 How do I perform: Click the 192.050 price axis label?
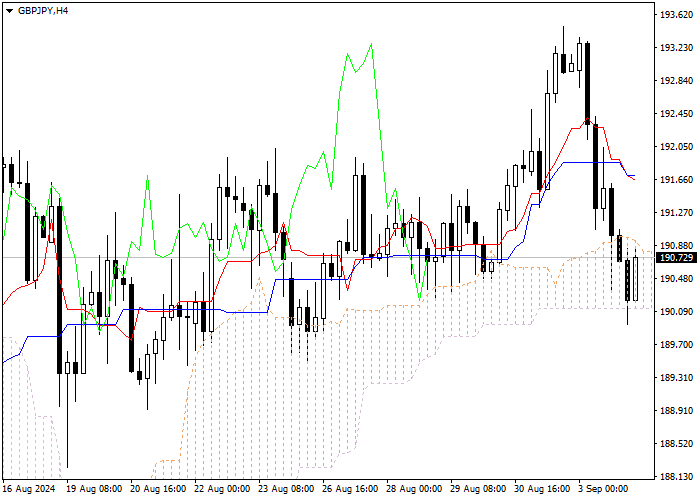pos(676,147)
